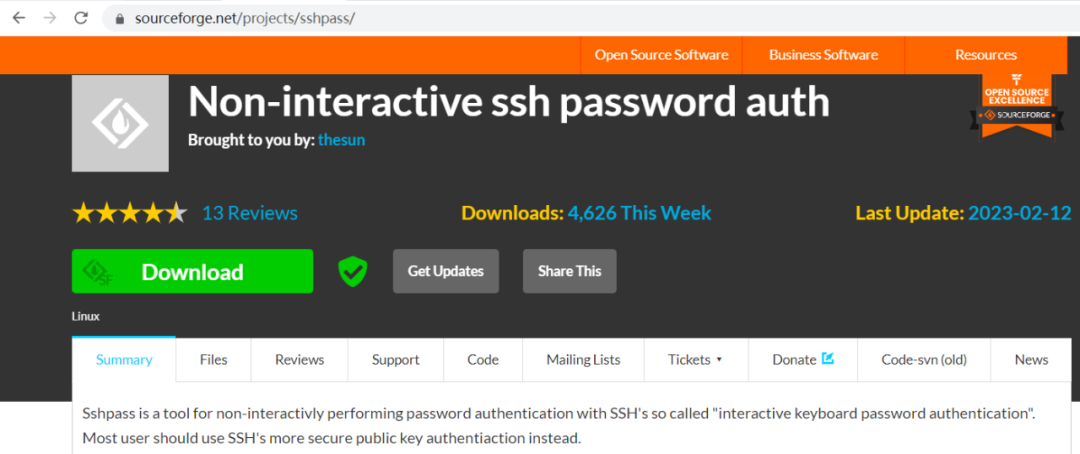1080x454 pixels.
Task: Select the Mailing Lists tab
Action: (583, 360)
